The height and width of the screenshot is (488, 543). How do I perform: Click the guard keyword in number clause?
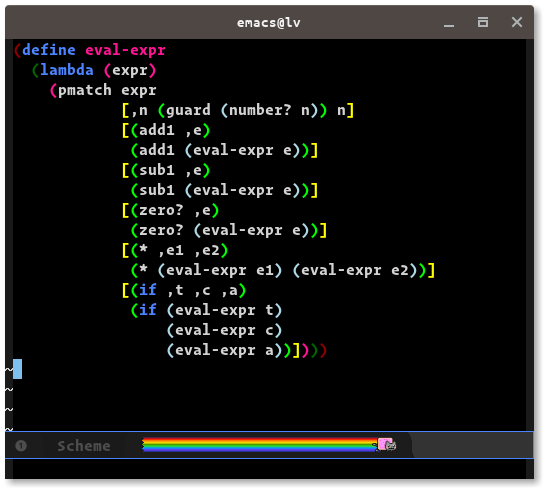click(188, 111)
